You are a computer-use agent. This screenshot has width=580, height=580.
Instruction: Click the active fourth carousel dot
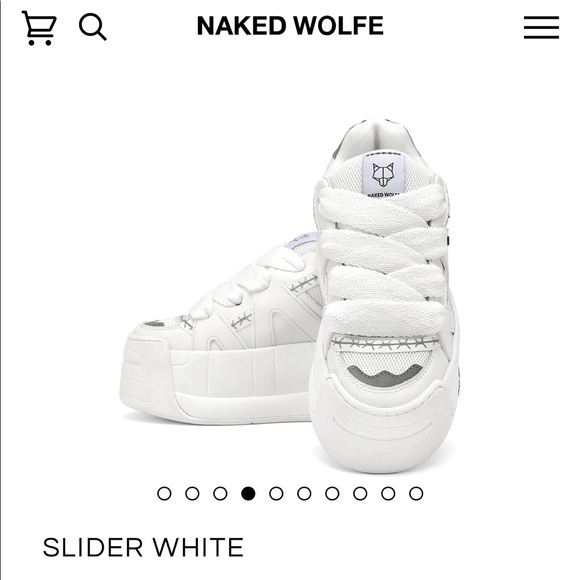click(x=248, y=493)
